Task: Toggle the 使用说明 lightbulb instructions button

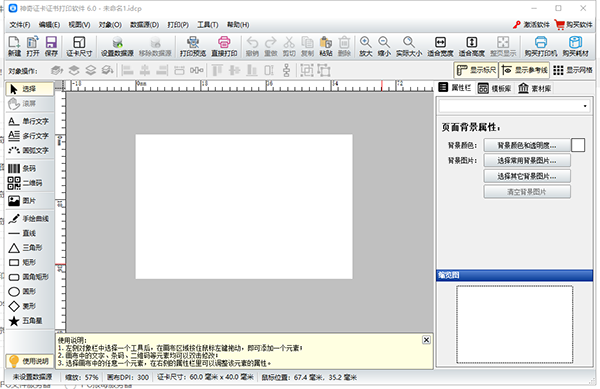Action: point(30,361)
